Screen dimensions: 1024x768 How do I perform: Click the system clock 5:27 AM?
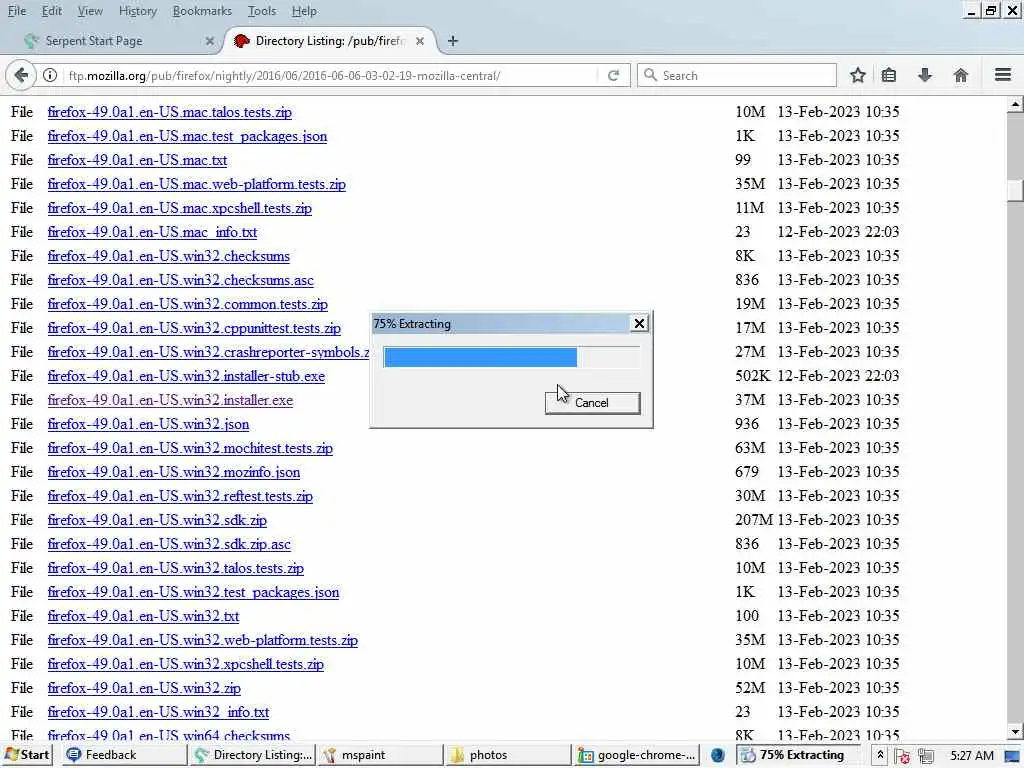[972, 756]
